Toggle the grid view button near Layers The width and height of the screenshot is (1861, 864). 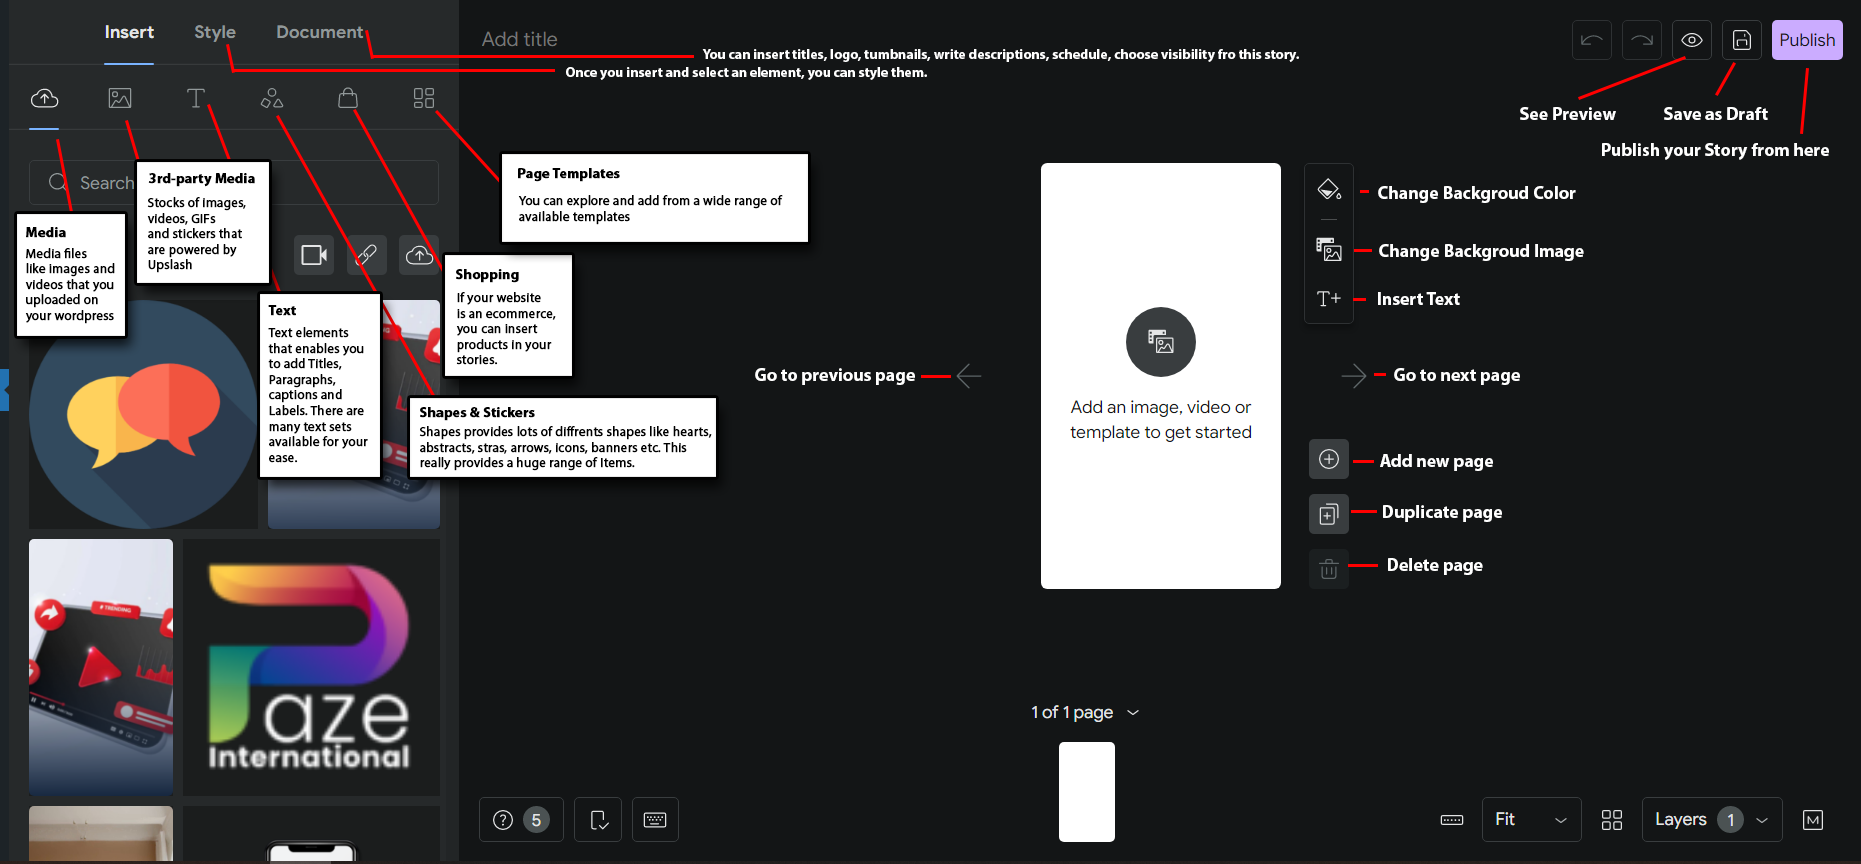tap(1612, 820)
